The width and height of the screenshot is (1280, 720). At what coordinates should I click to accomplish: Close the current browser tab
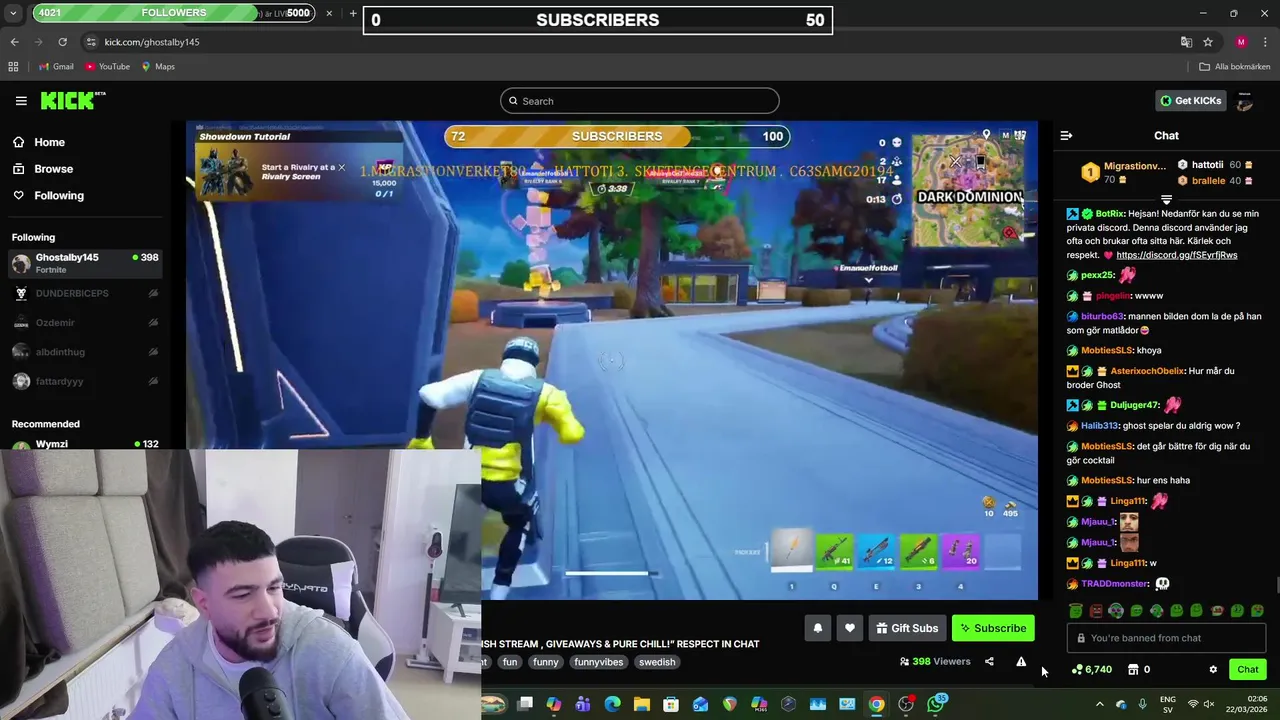click(329, 13)
